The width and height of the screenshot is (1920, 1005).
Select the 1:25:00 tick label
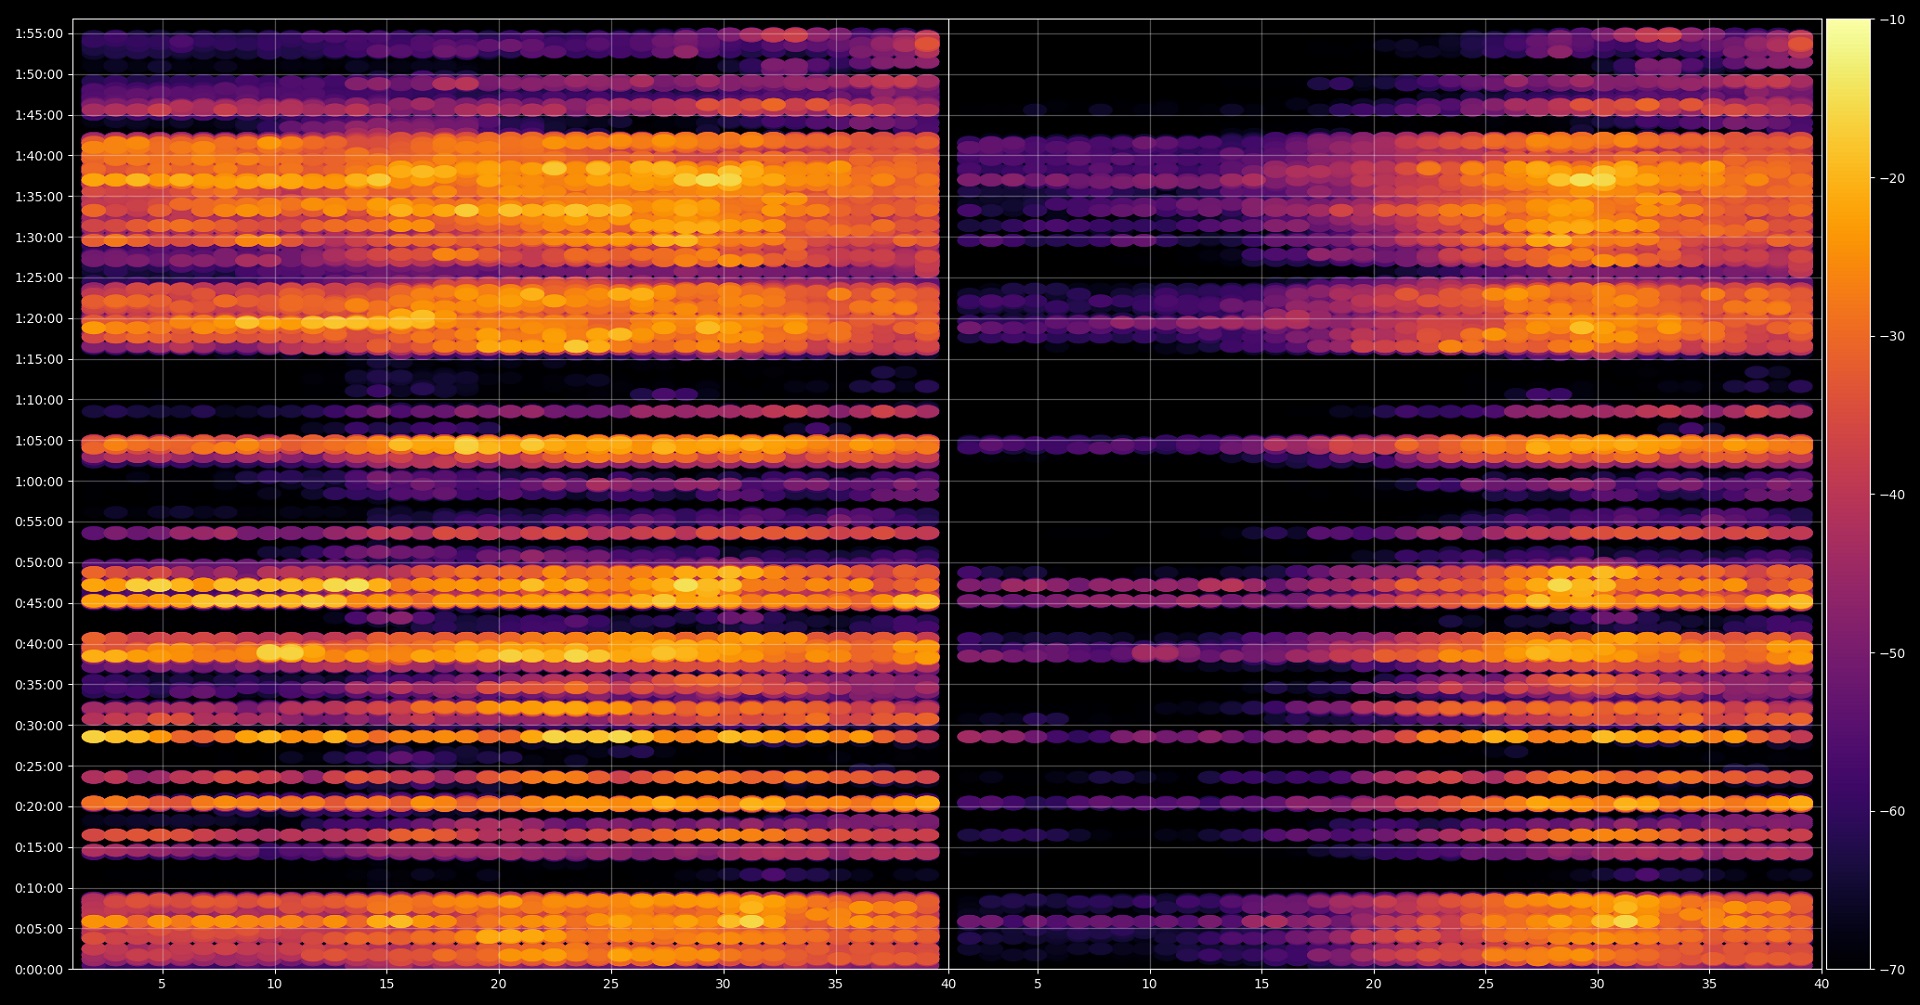pyautogui.click(x=39, y=278)
